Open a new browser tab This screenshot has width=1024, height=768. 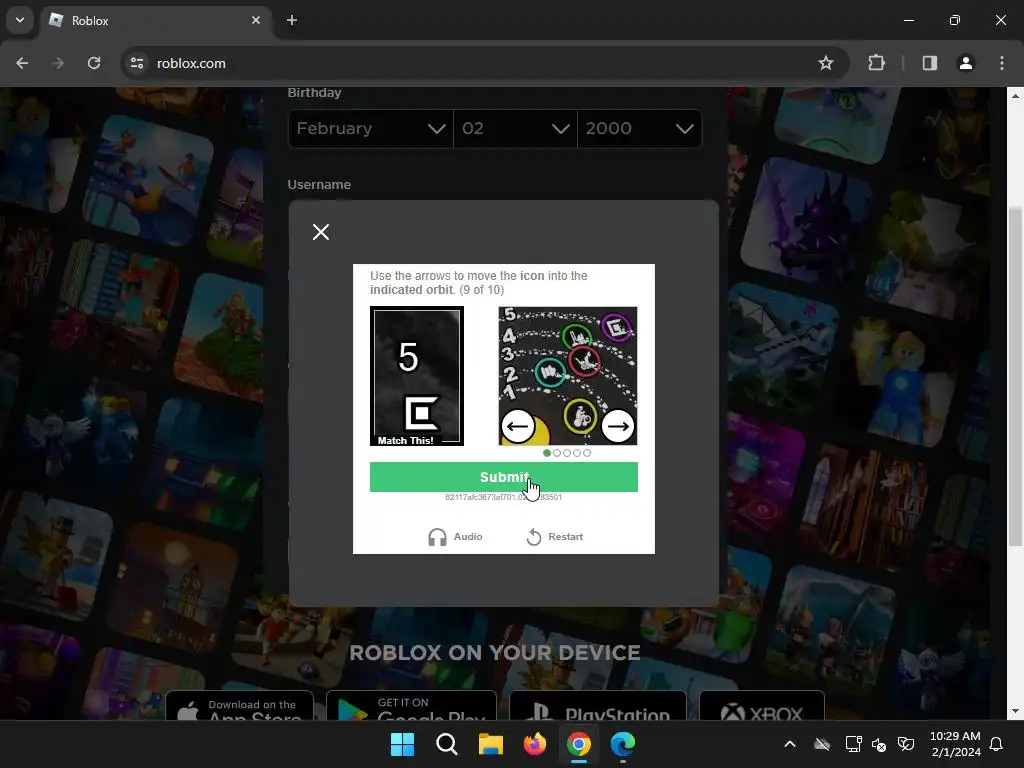292,20
